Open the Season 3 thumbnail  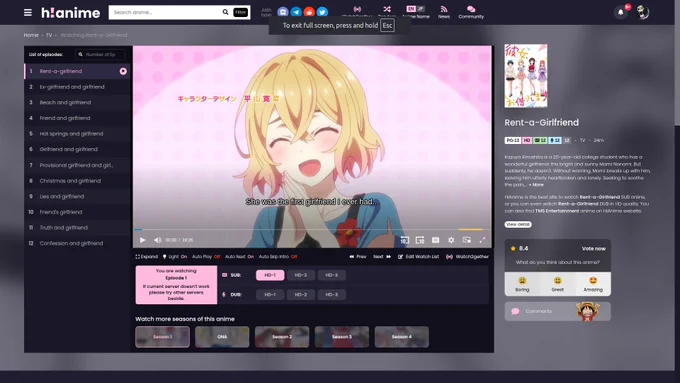point(342,337)
